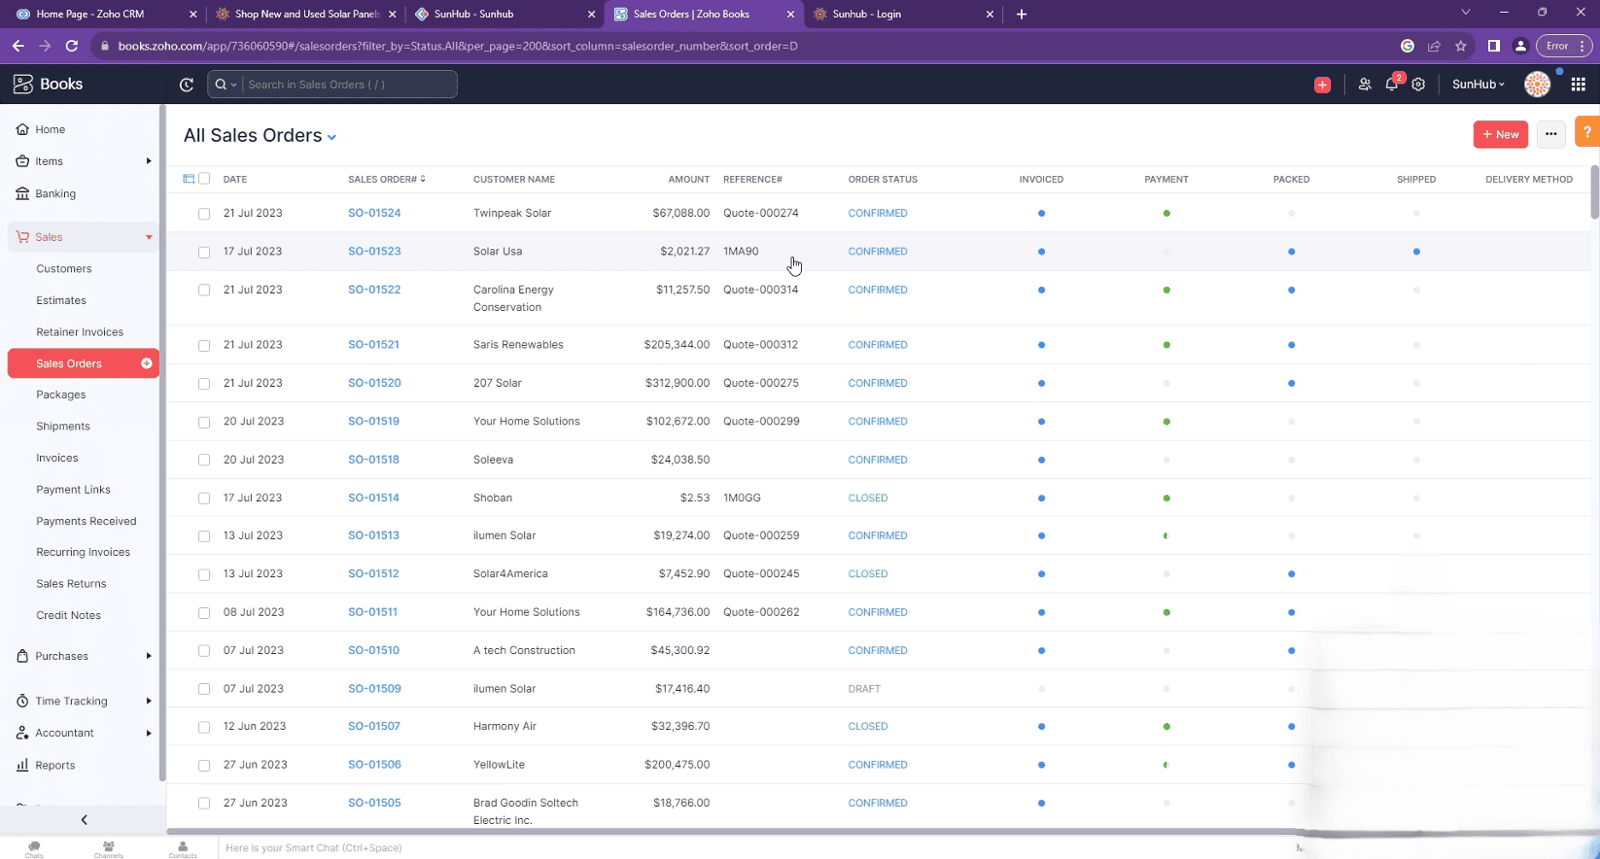Open the user profile avatar

tap(1537, 84)
